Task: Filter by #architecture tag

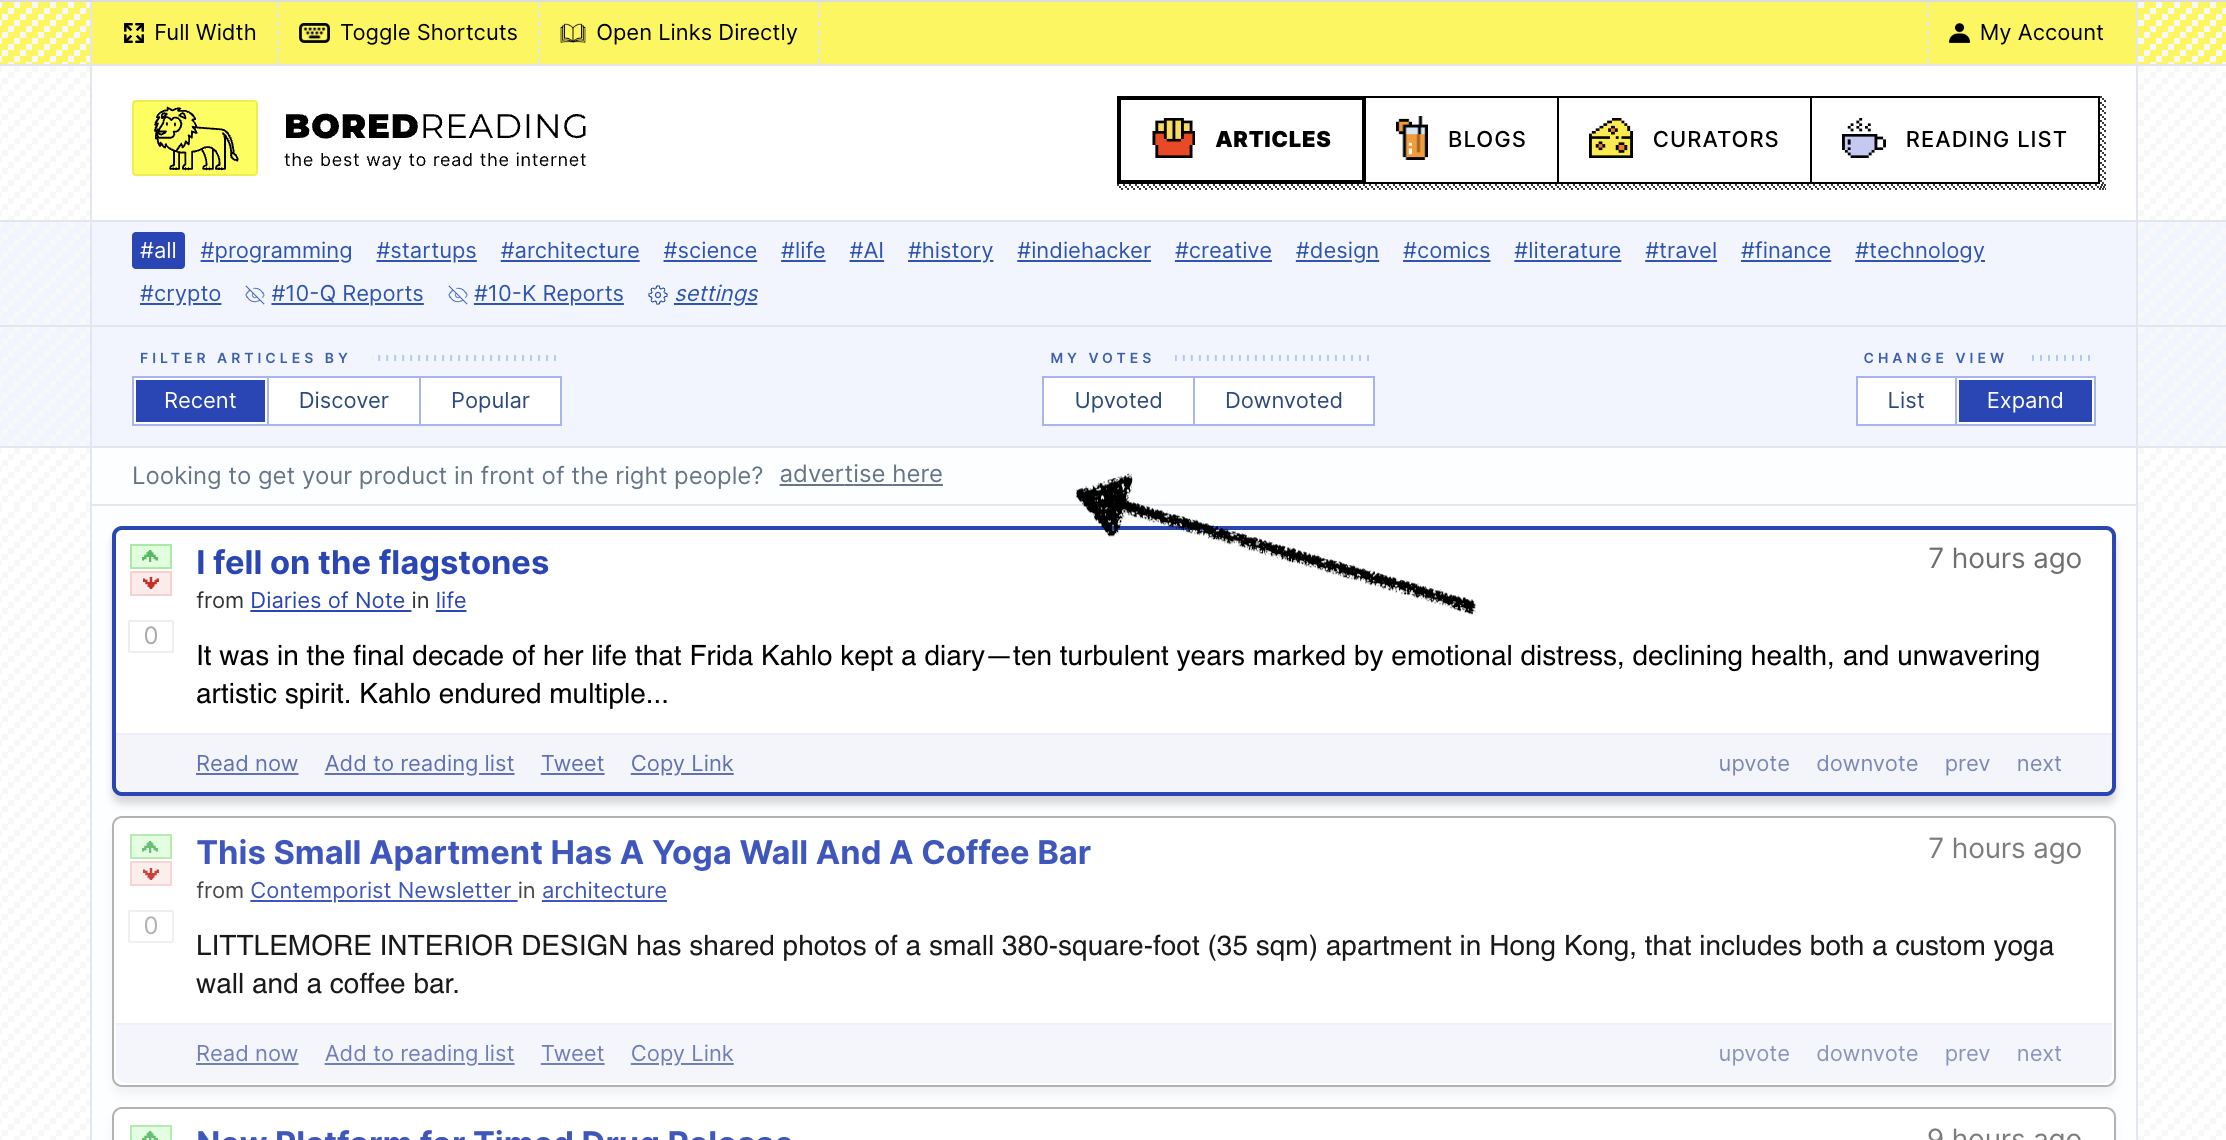Action: (x=570, y=251)
